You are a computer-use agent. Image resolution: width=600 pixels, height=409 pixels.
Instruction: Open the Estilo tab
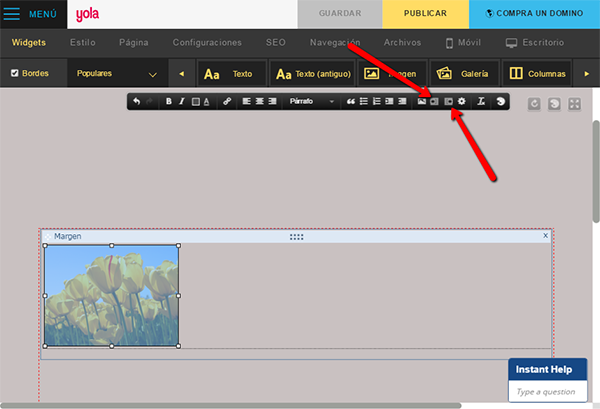(x=84, y=43)
